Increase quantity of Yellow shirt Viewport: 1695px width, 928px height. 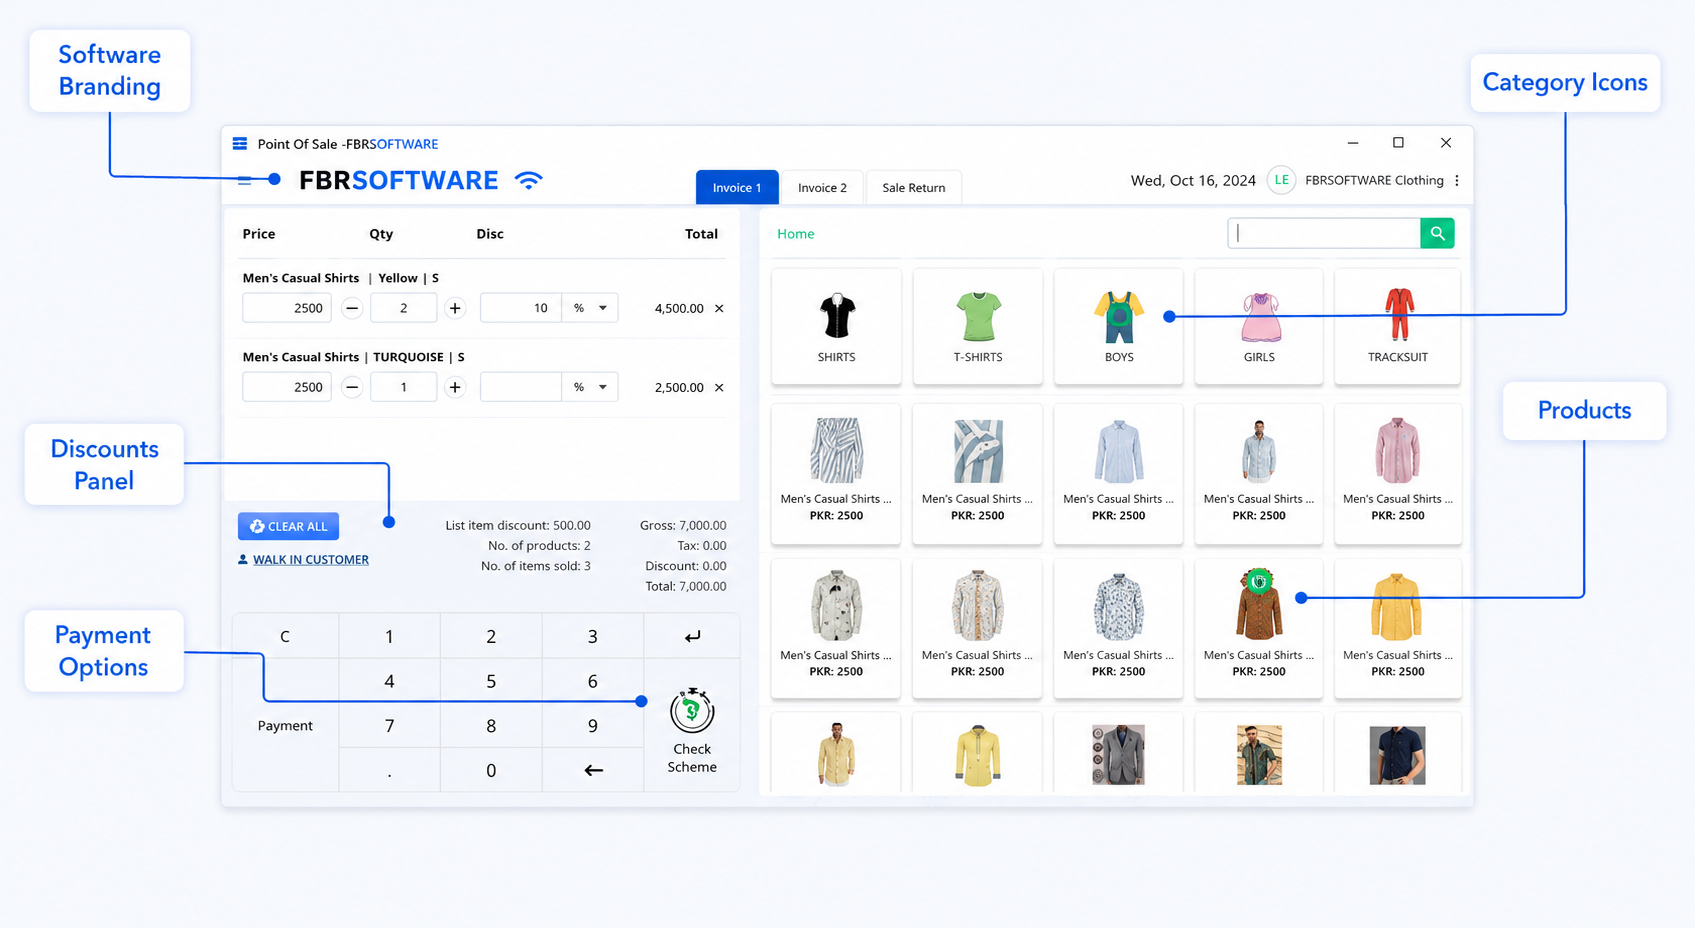pos(455,308)
